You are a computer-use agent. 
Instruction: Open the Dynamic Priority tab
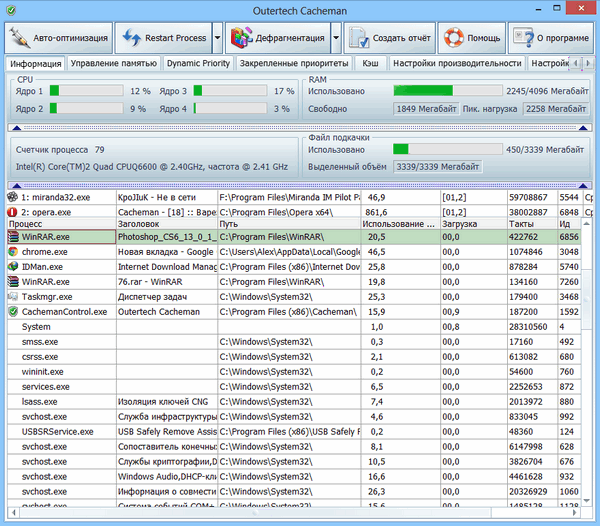click(198, 63)
